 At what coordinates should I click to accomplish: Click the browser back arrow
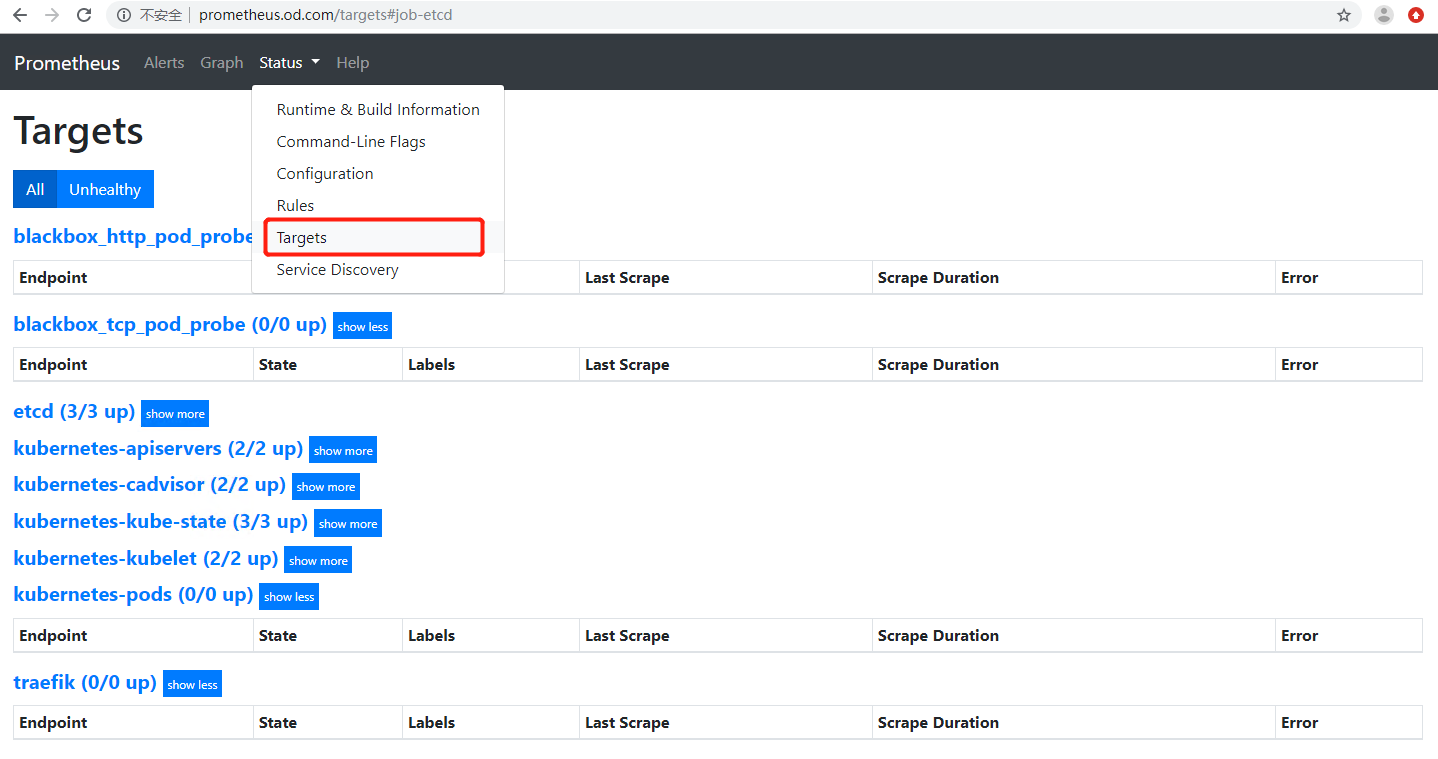tap(20, 15)
